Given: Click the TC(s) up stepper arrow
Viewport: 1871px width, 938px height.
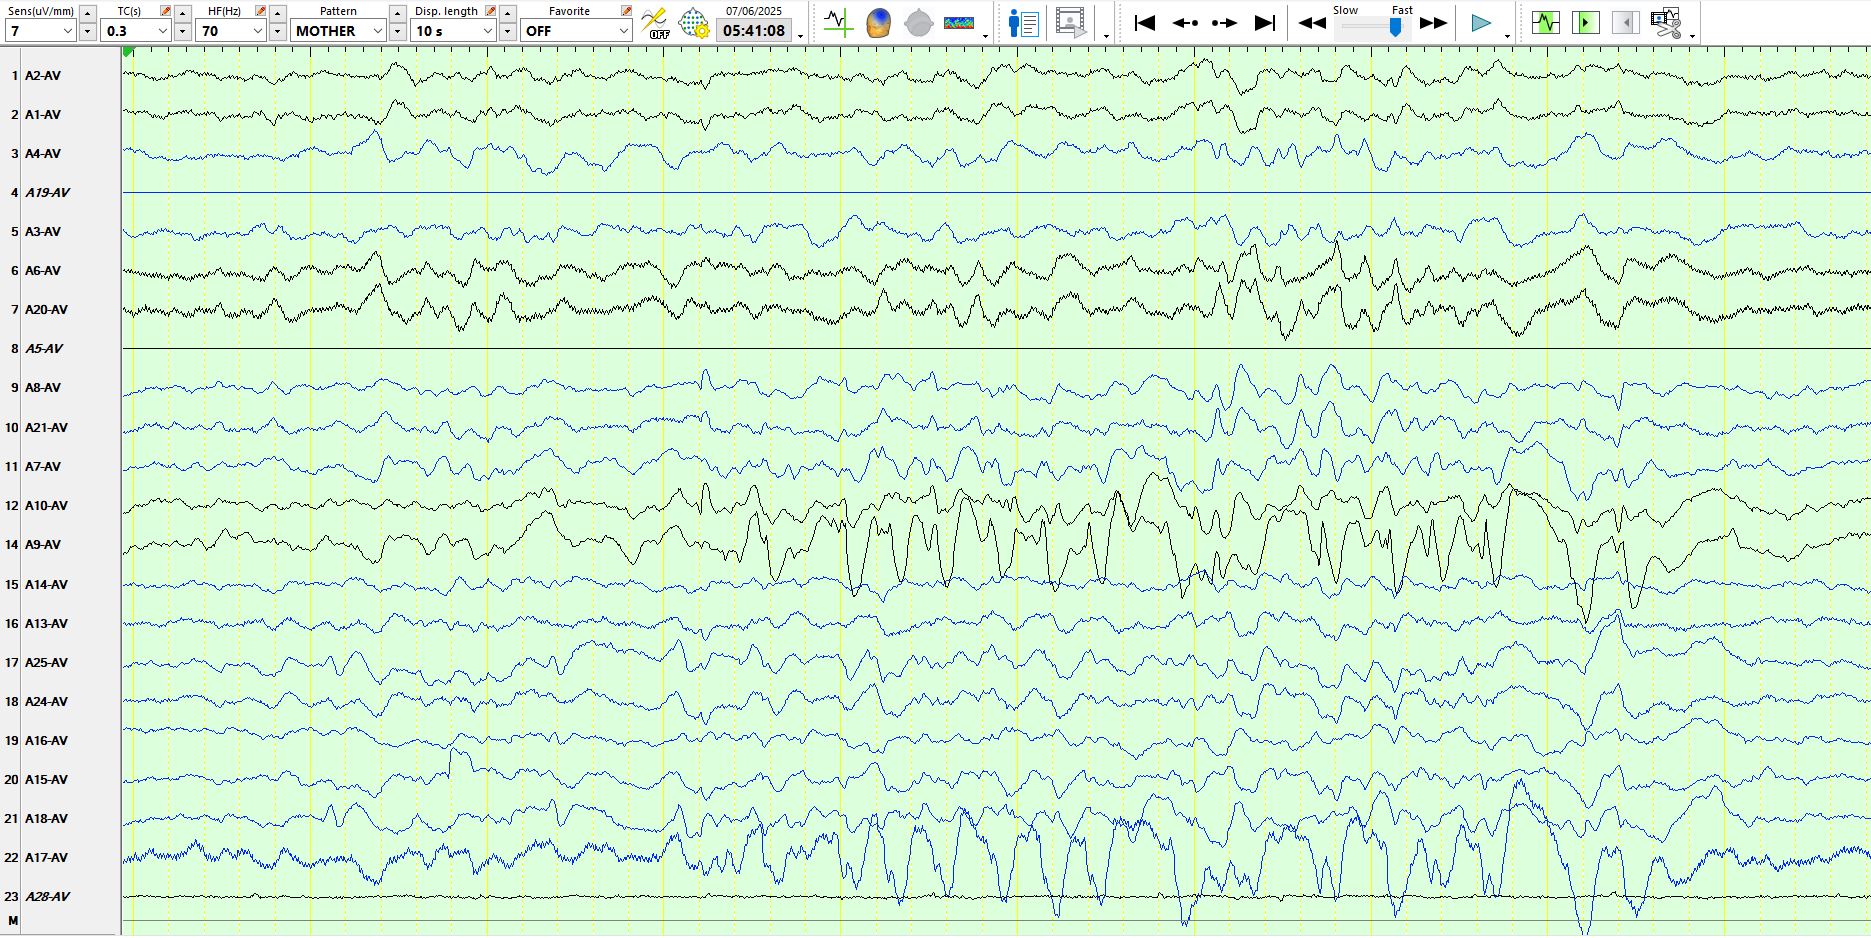Looking at the screenshot, I should (x=182, y=13).
